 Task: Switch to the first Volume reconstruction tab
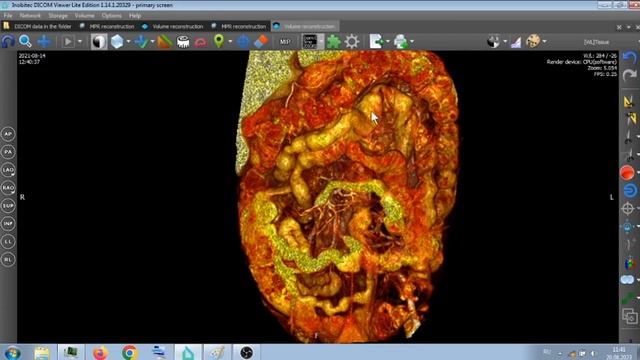click(x=173, y=27)
